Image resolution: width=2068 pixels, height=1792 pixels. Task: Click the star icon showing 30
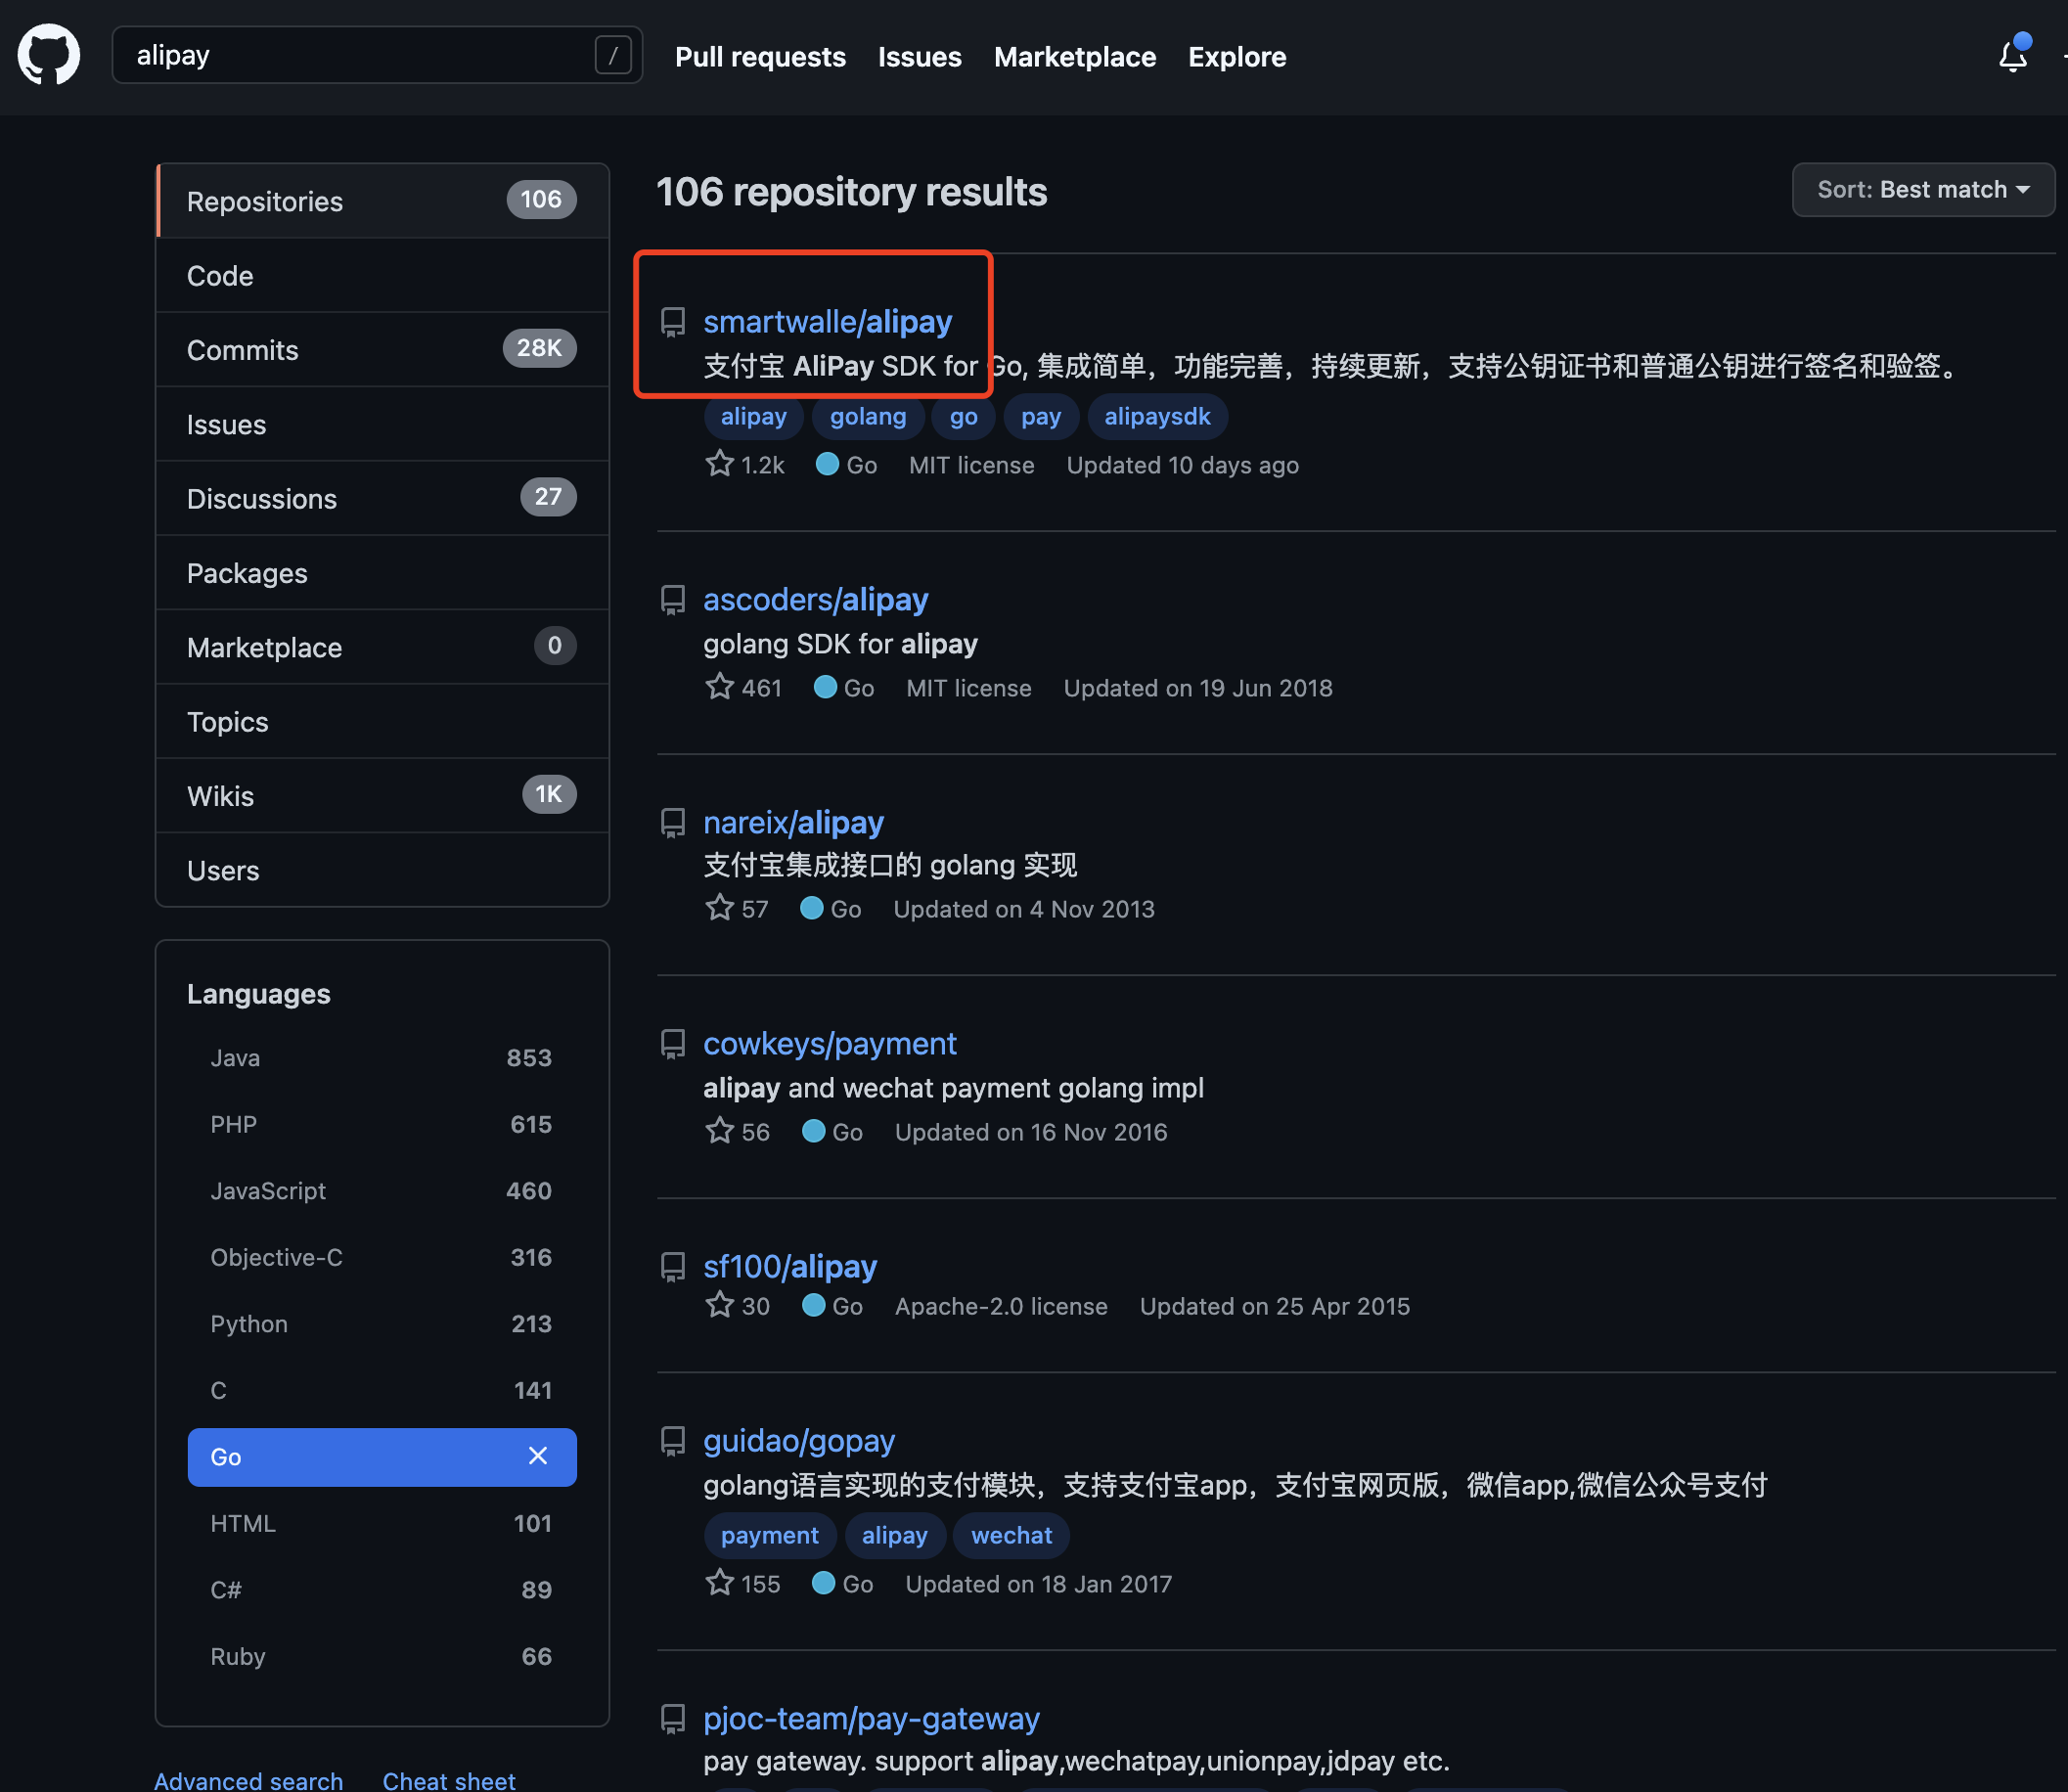(719, 1305)
